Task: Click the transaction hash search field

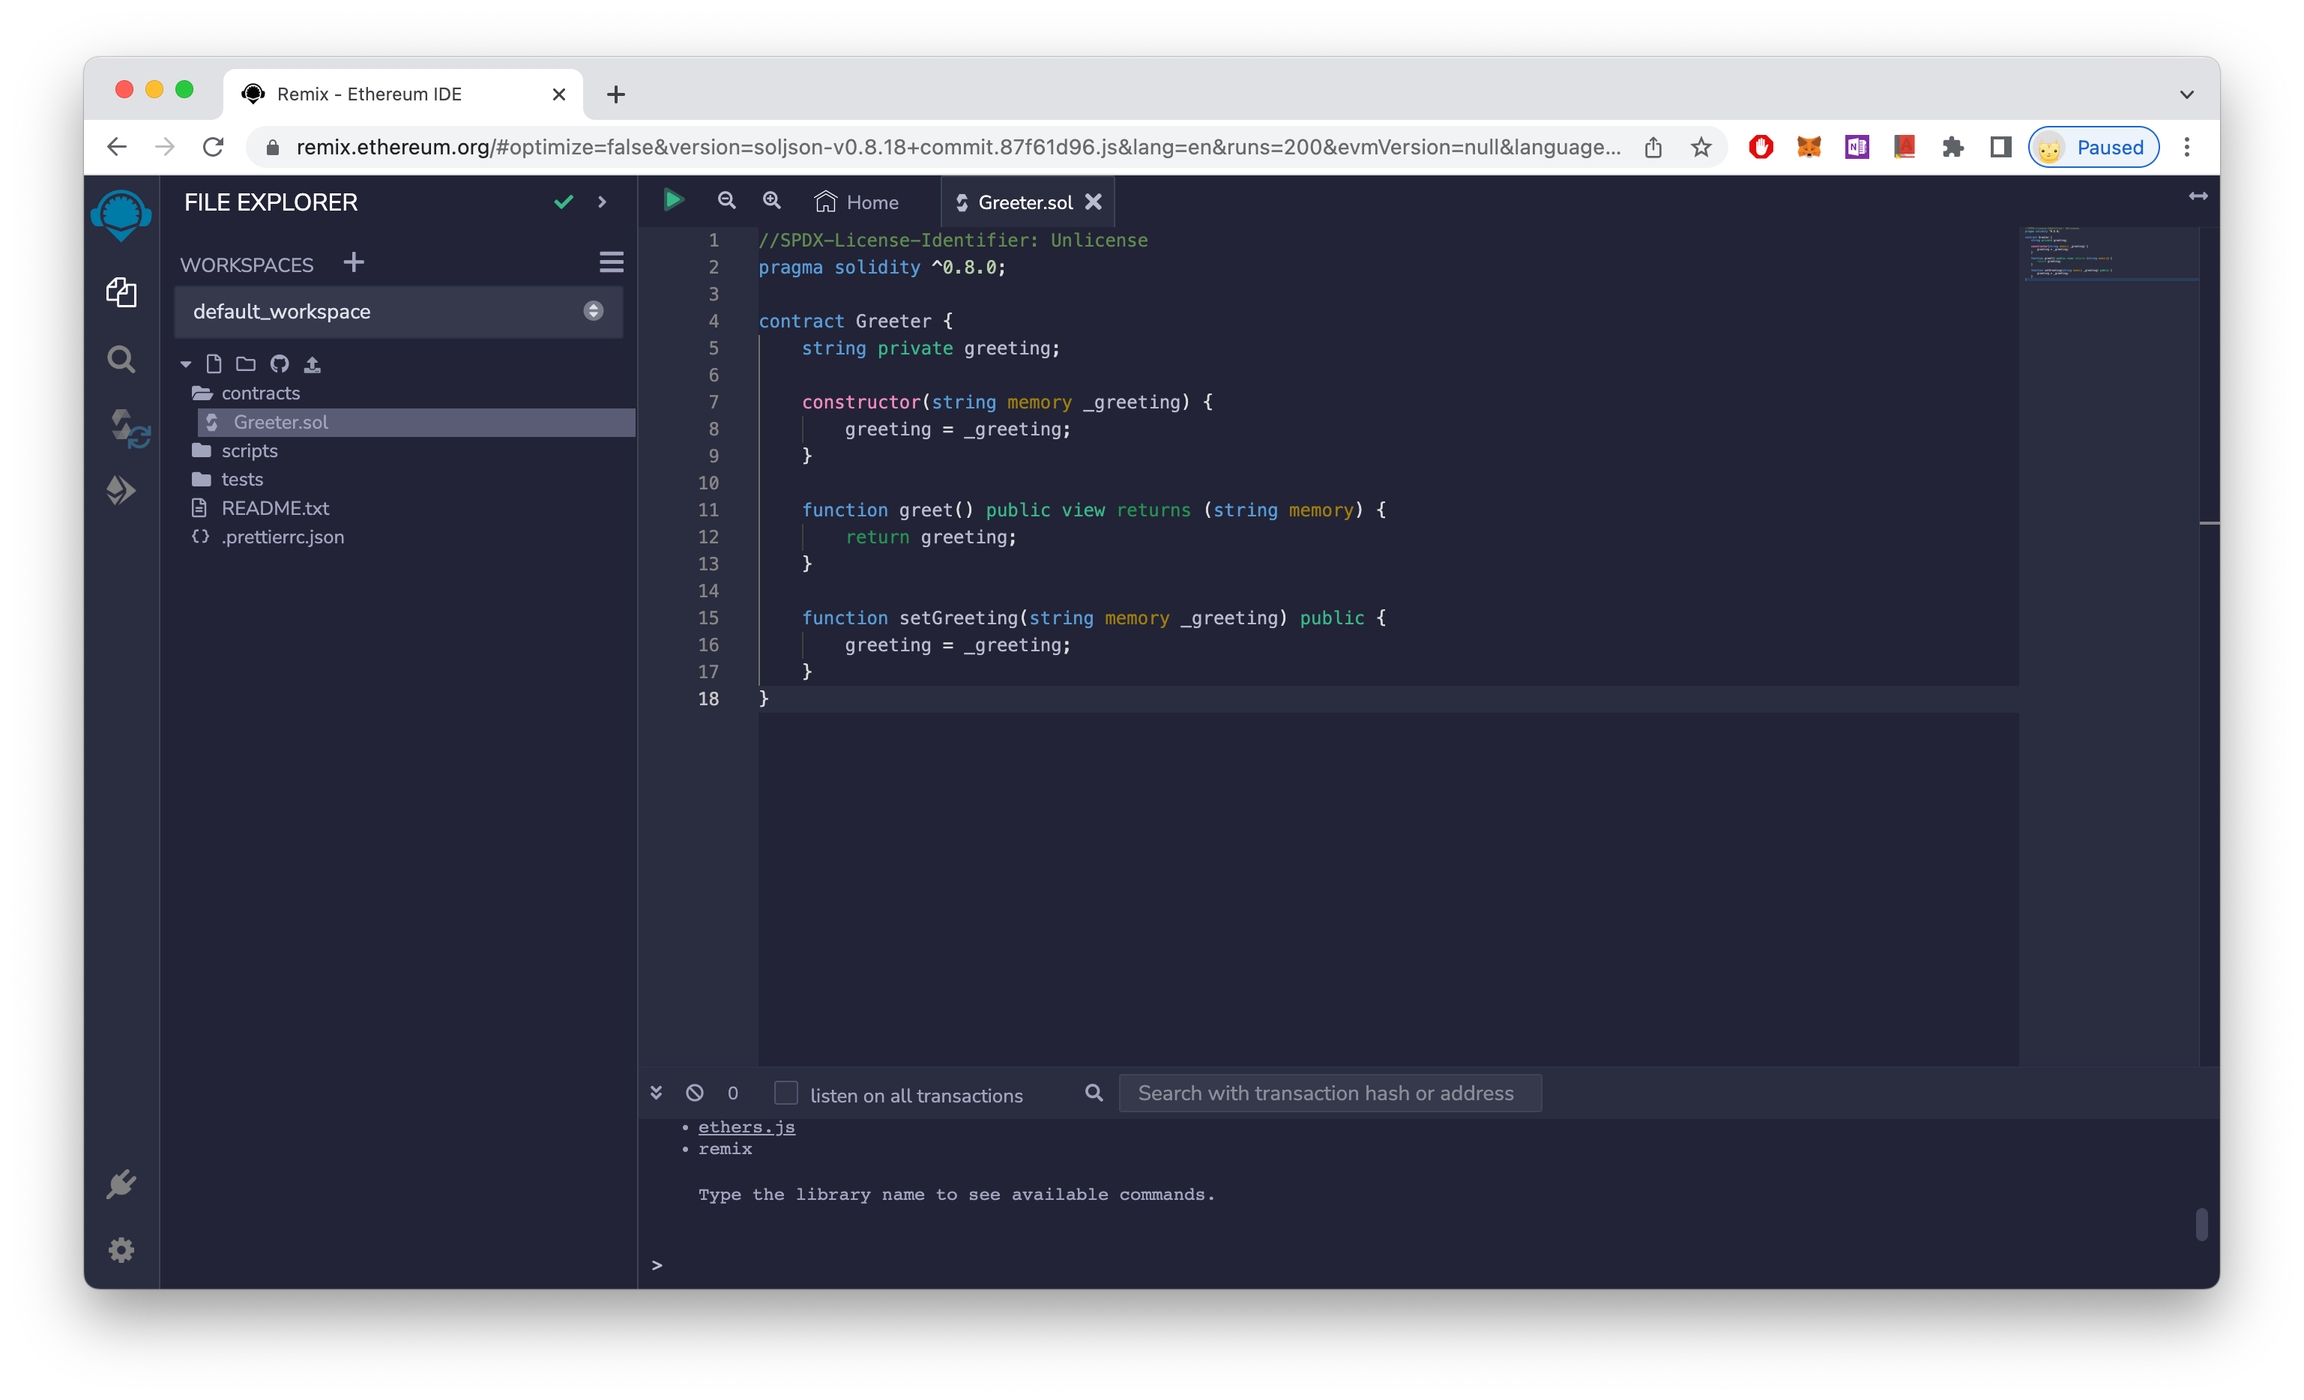Action: coord(1329,1093)
